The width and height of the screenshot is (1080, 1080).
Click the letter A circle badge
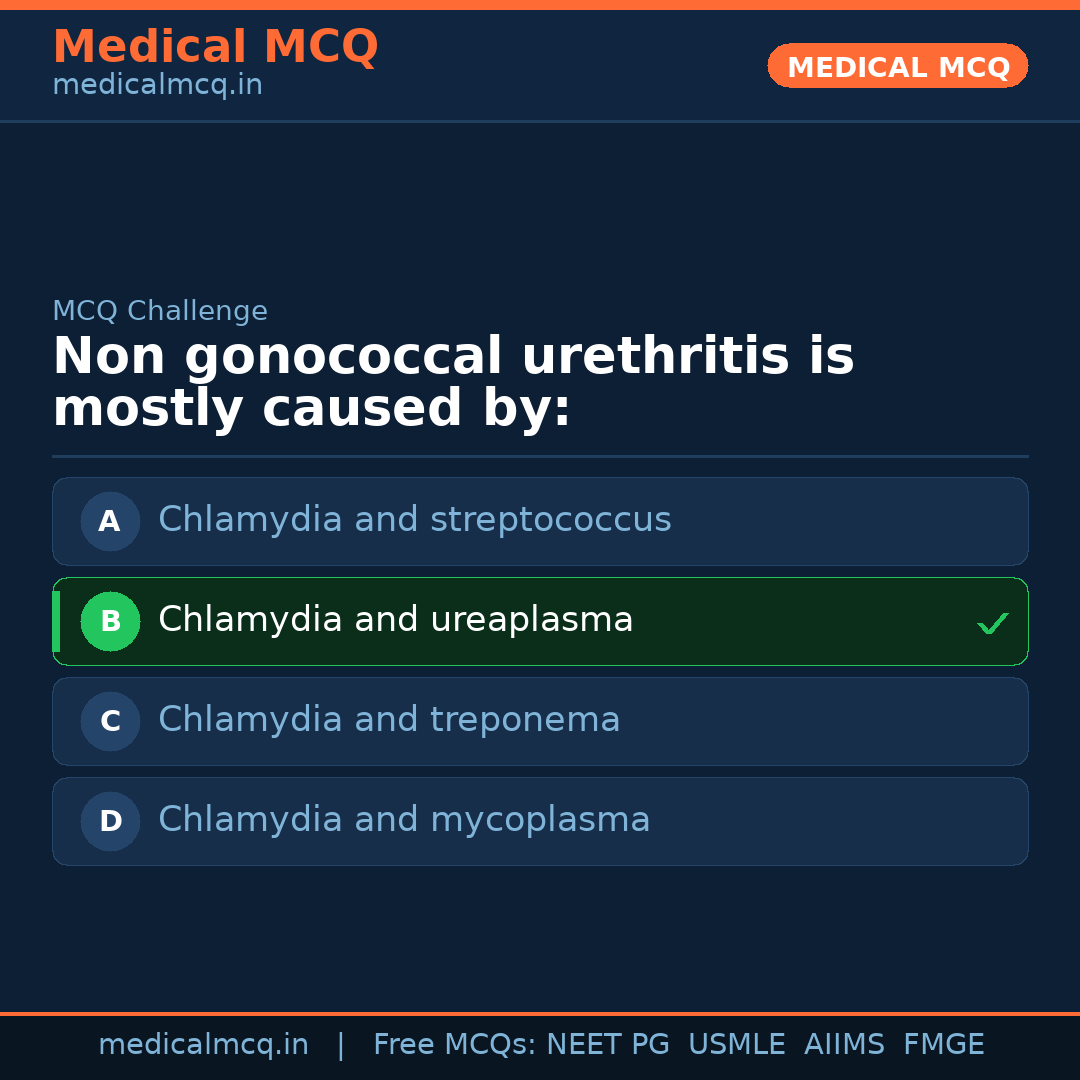click(x=110, y=521)
